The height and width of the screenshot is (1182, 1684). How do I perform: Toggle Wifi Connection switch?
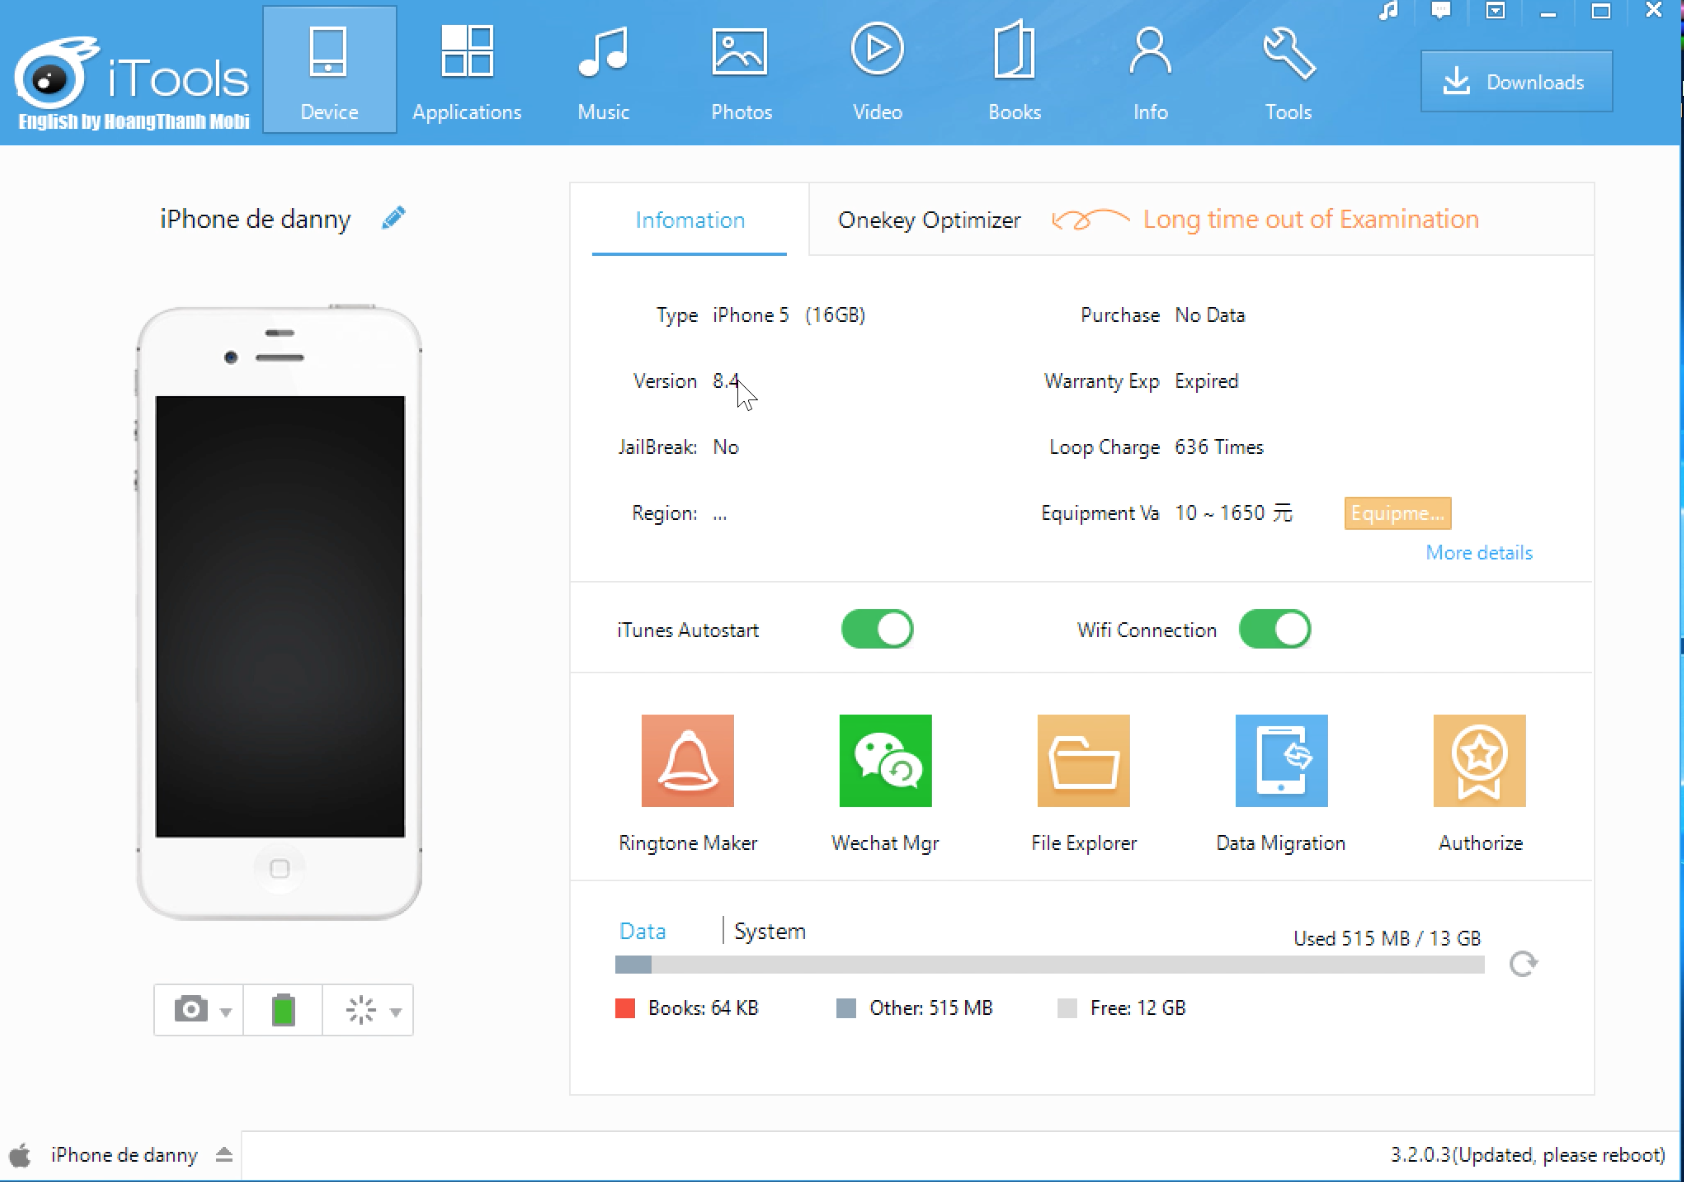(1275, 629)
